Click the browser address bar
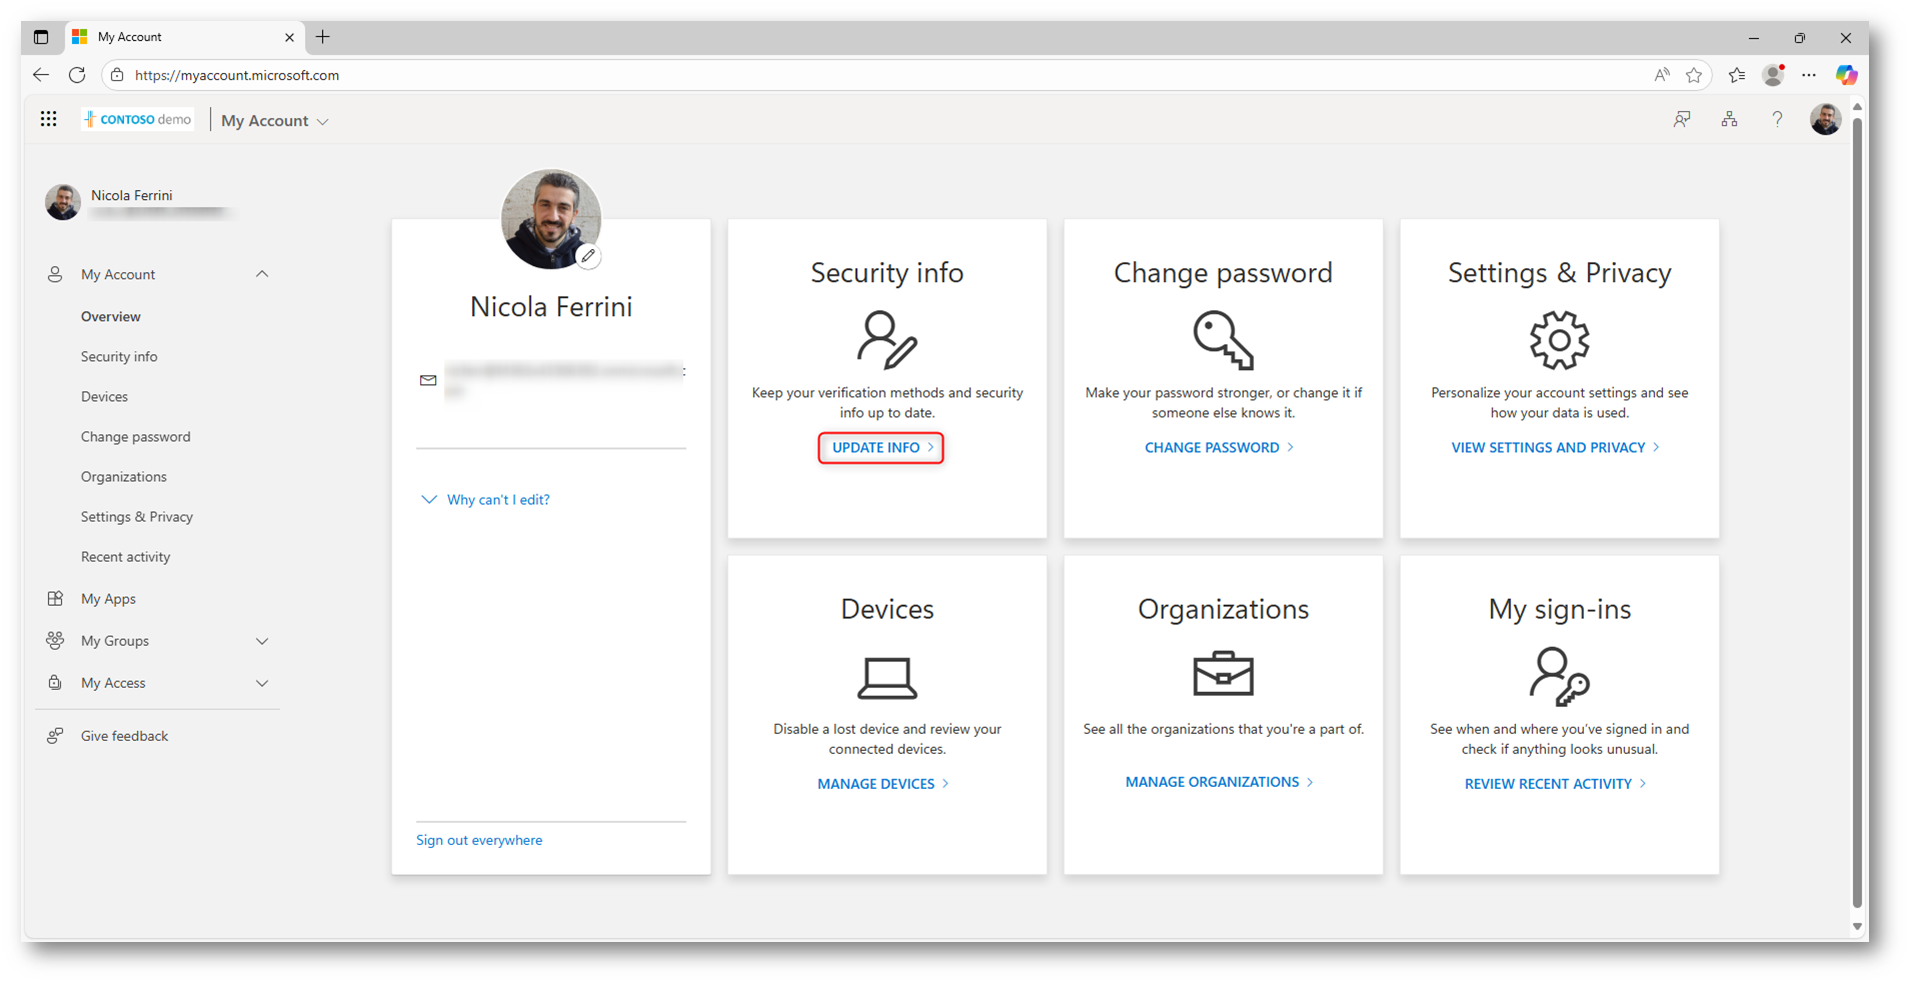This screenshot has height=984, width=1911. pos(800,75)
